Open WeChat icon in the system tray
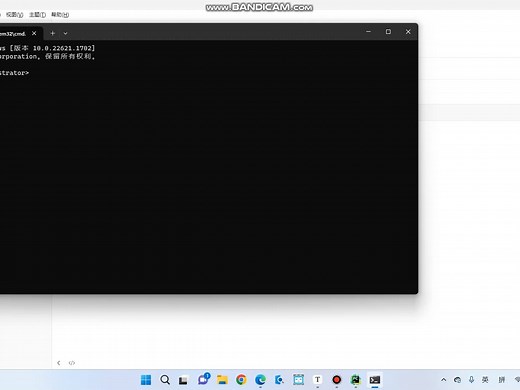 (457, 380)
